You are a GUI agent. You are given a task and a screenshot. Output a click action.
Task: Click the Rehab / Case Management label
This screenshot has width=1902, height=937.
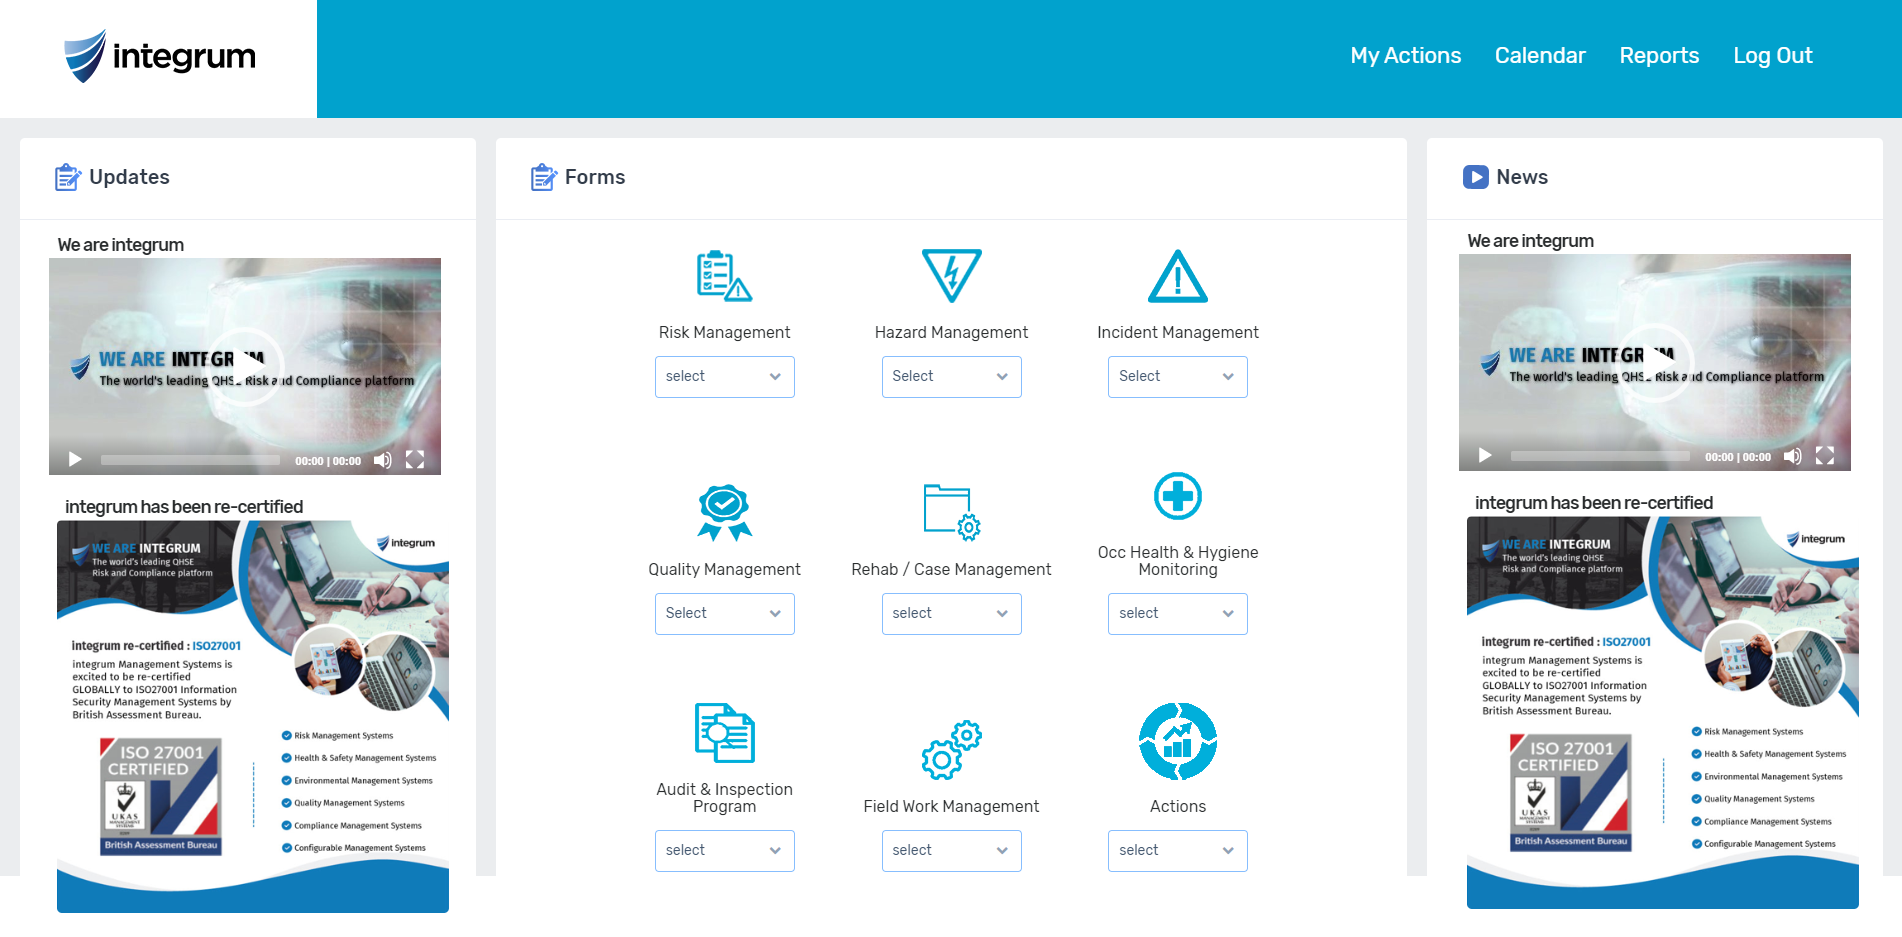pyautogui.click(x=951, y=570)
